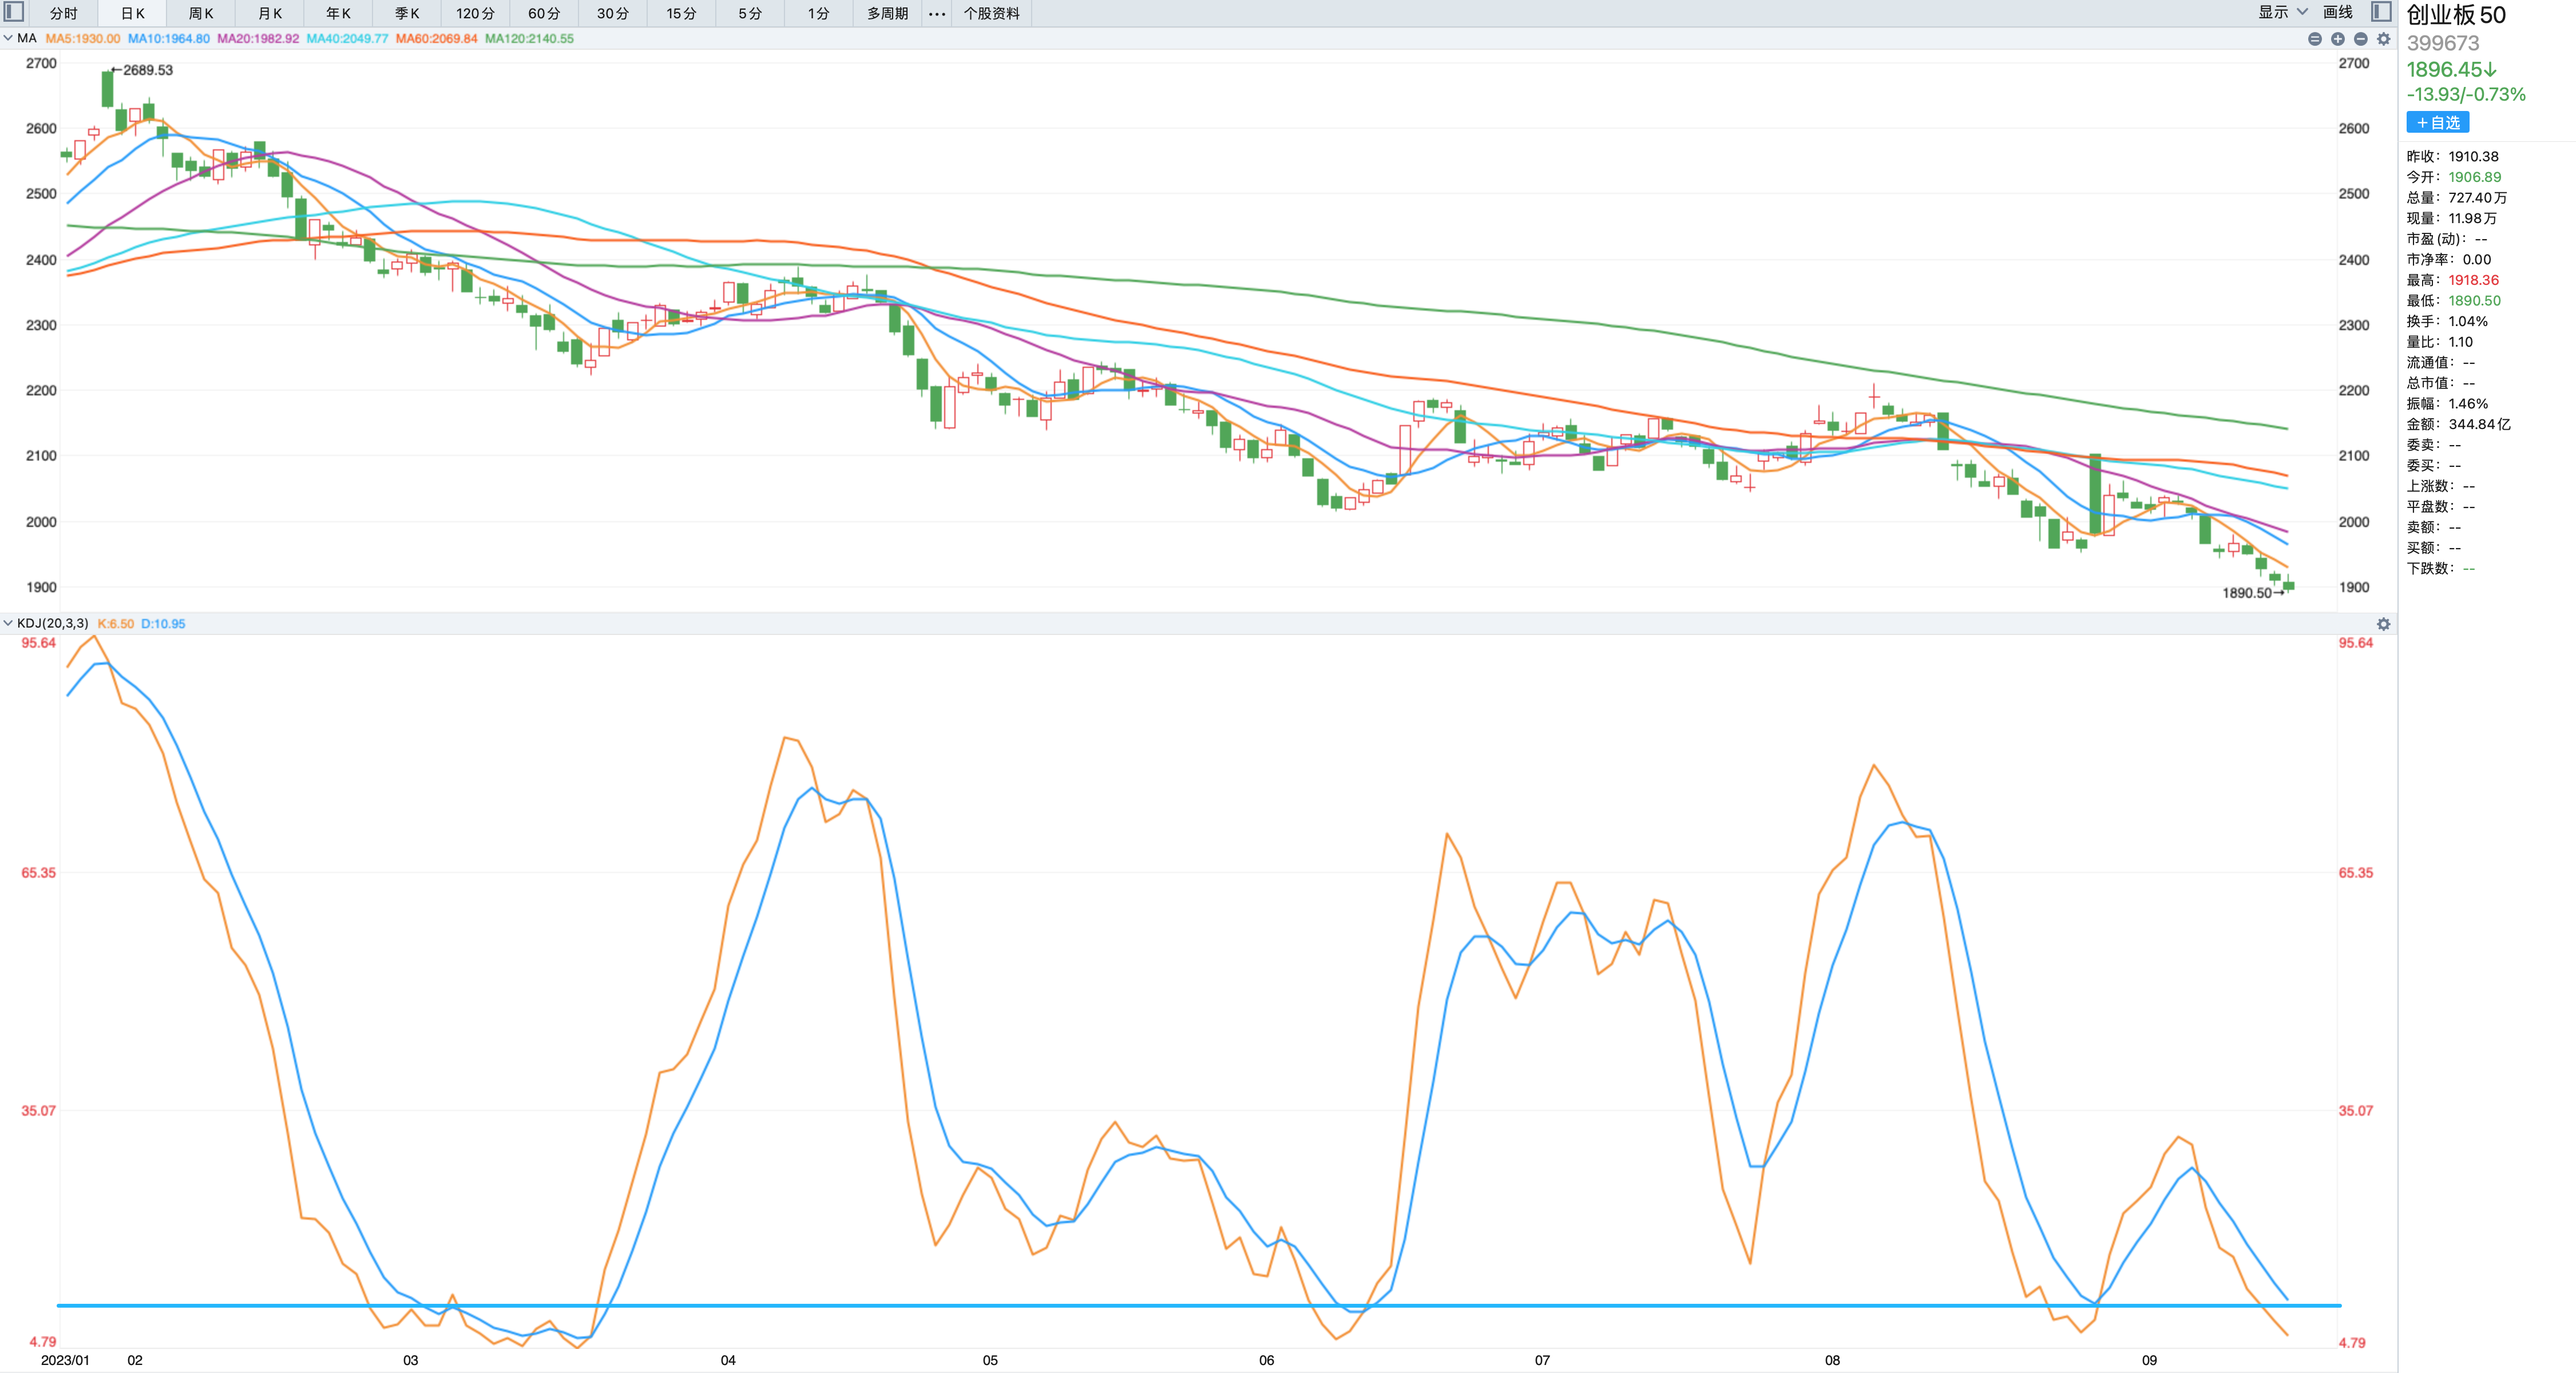Click the equals-sign reset zoom icon
2576x1373 pixels.
point(2314,39)
